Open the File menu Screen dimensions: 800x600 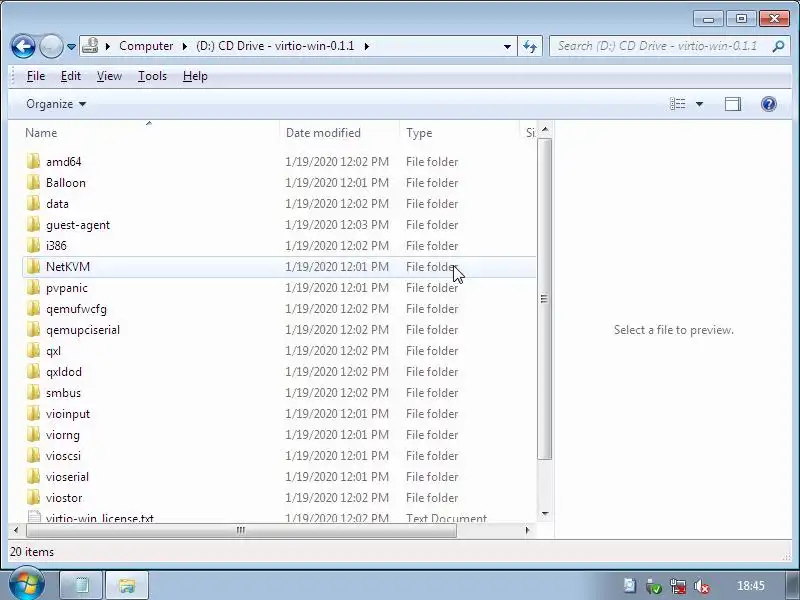(36, 76)
